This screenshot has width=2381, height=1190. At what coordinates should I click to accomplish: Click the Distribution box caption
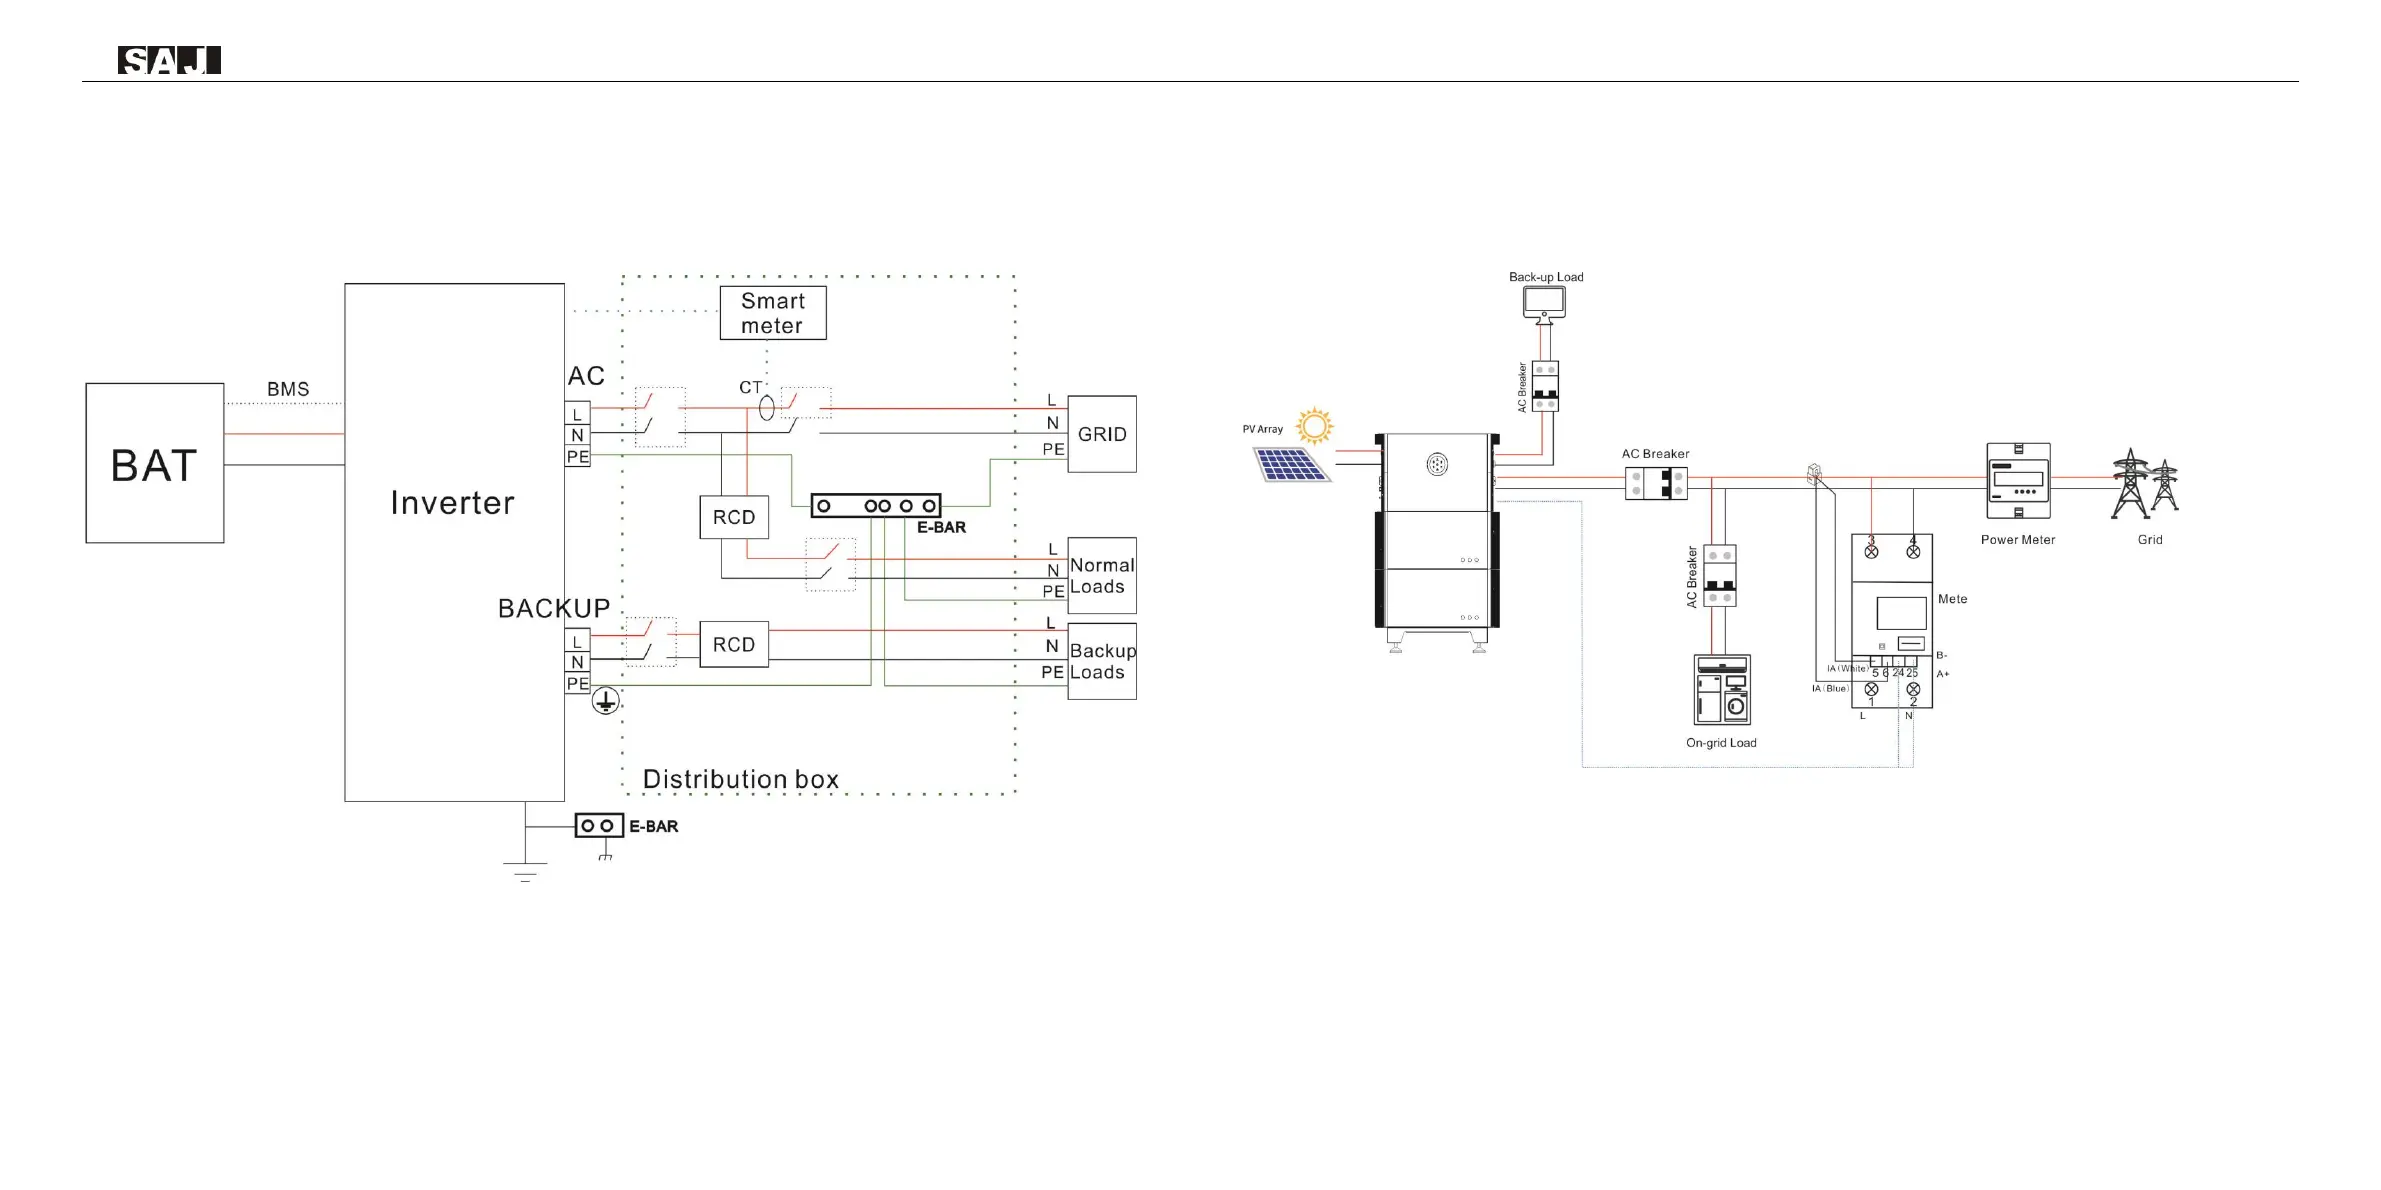click(x=741, y=779)
